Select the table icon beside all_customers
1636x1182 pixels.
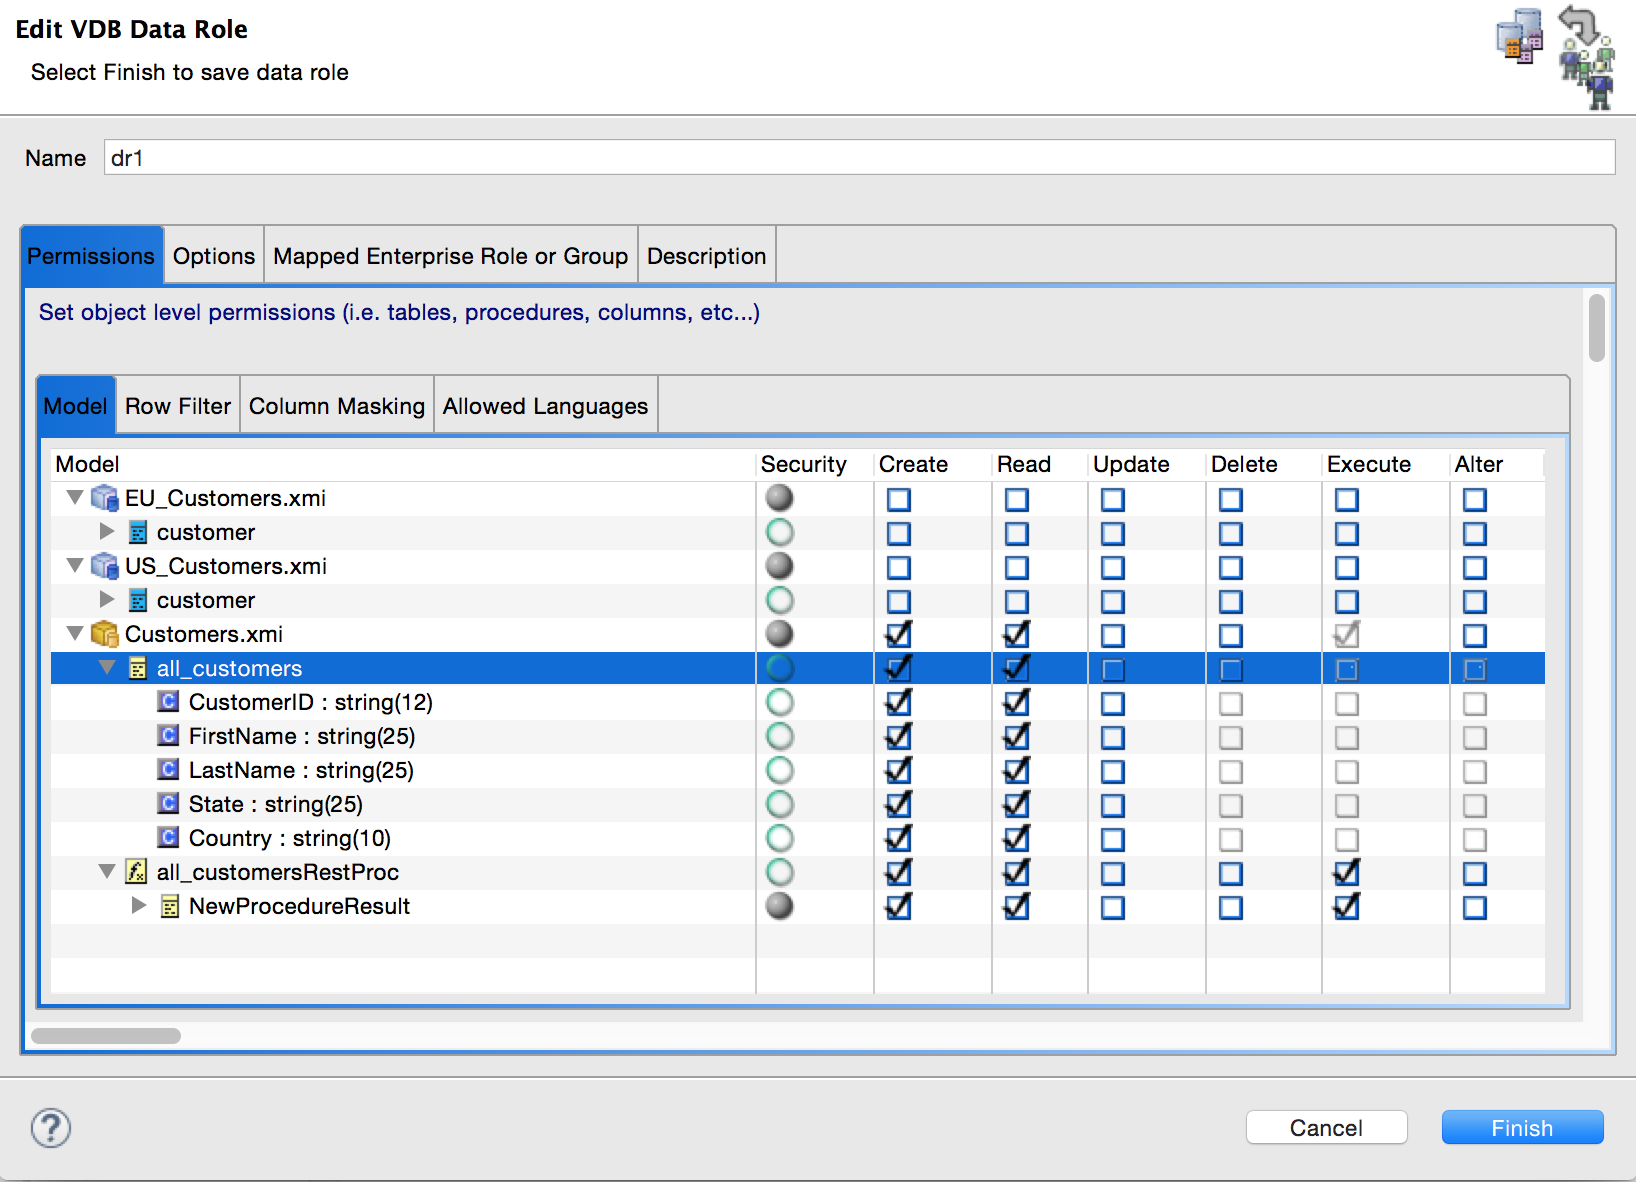136,668
